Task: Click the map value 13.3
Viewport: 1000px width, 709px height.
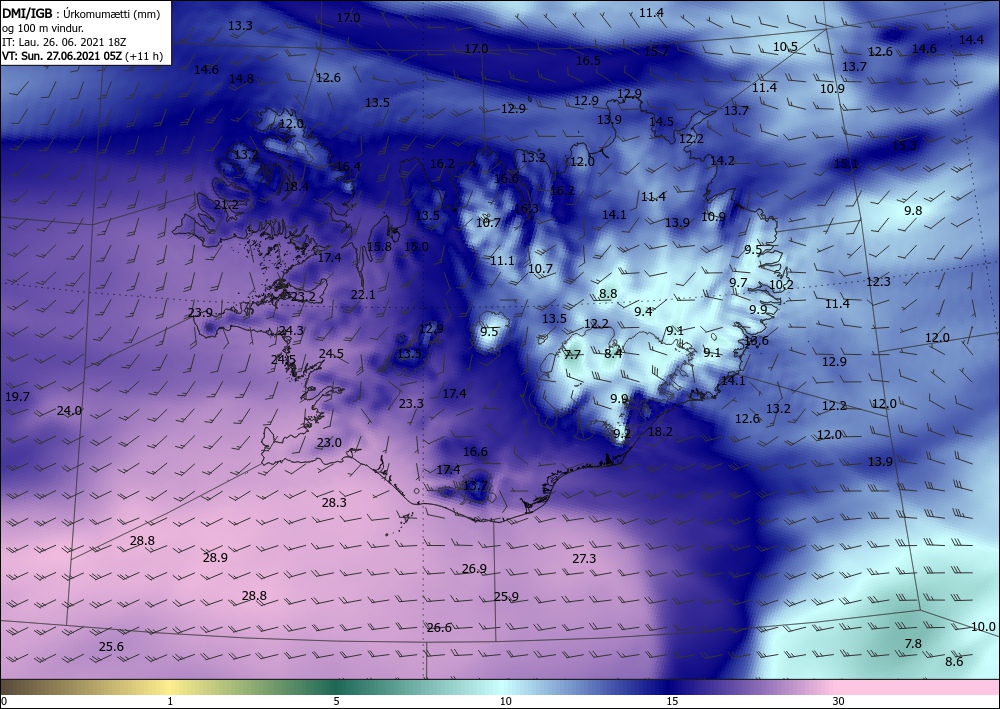Action: coord(240,26)
